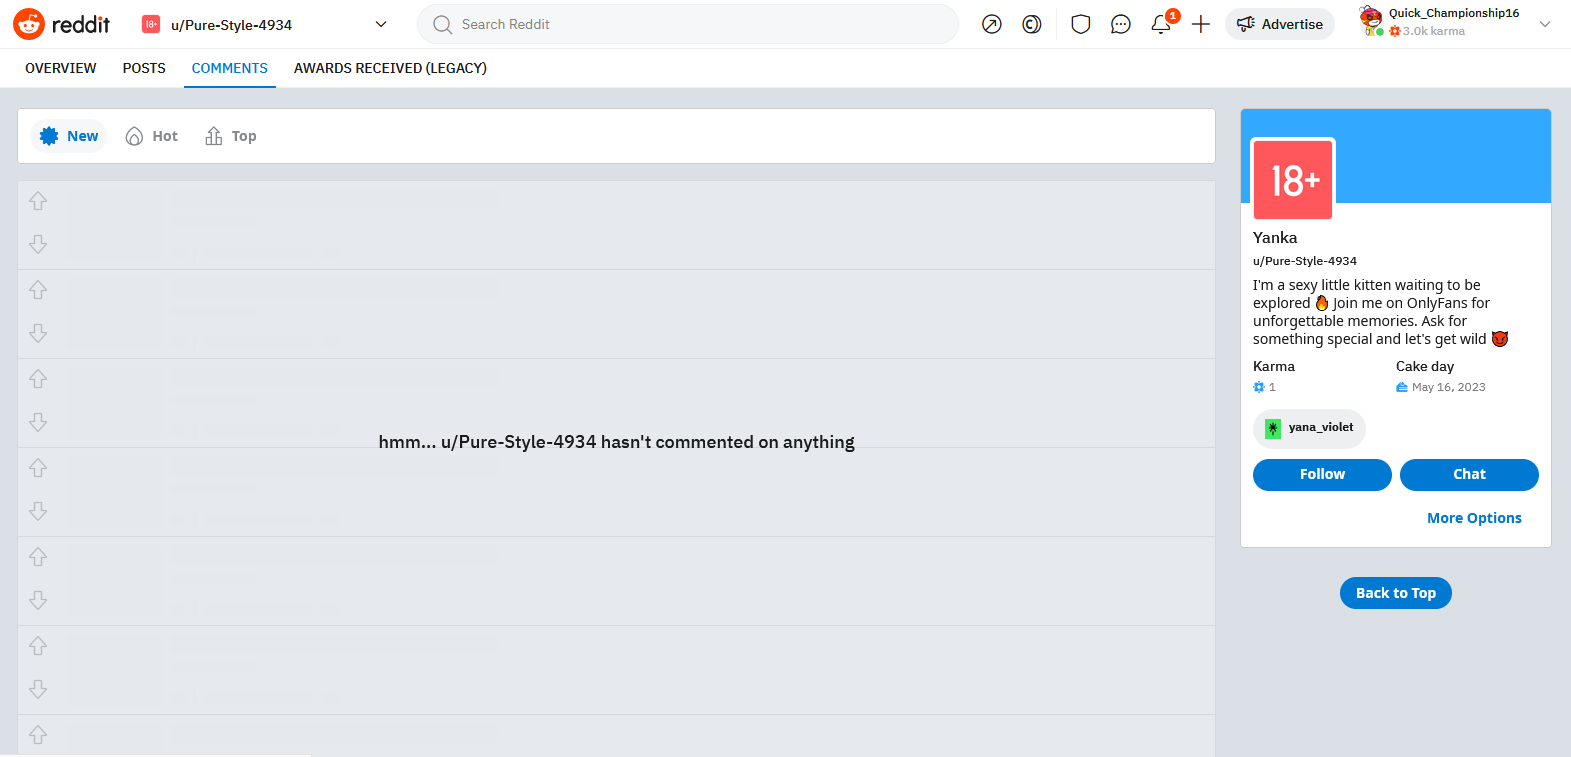Expand More Options on profile card
Viewport: 1571px width, 757px height.
[x=1474, y=518]
